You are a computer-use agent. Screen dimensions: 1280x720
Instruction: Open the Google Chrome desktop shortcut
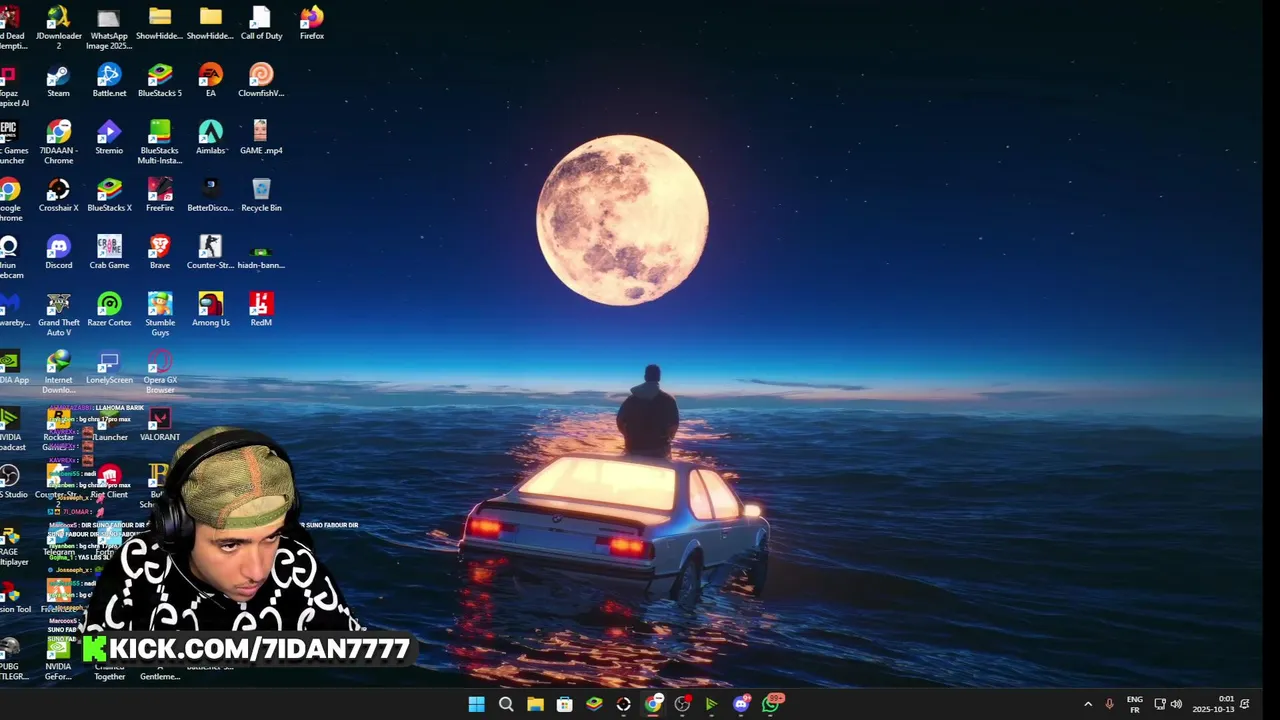(9, 199)
